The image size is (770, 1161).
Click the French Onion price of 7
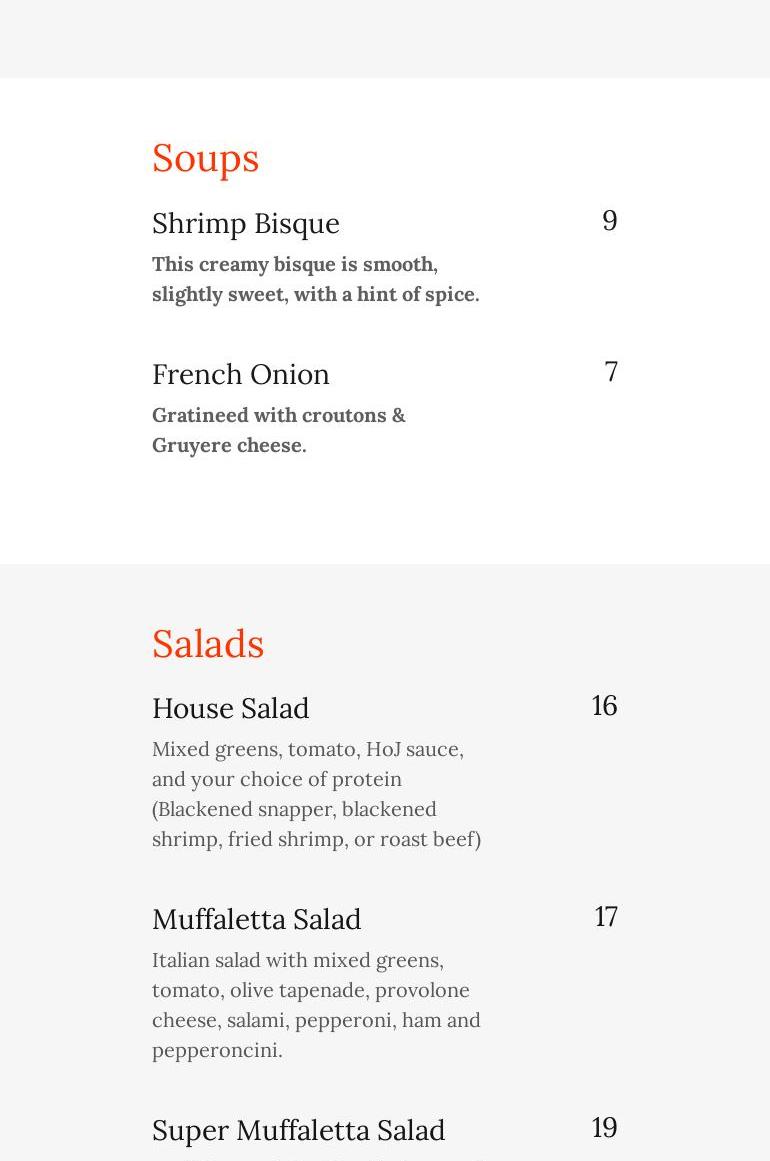(x=611, y=372)
